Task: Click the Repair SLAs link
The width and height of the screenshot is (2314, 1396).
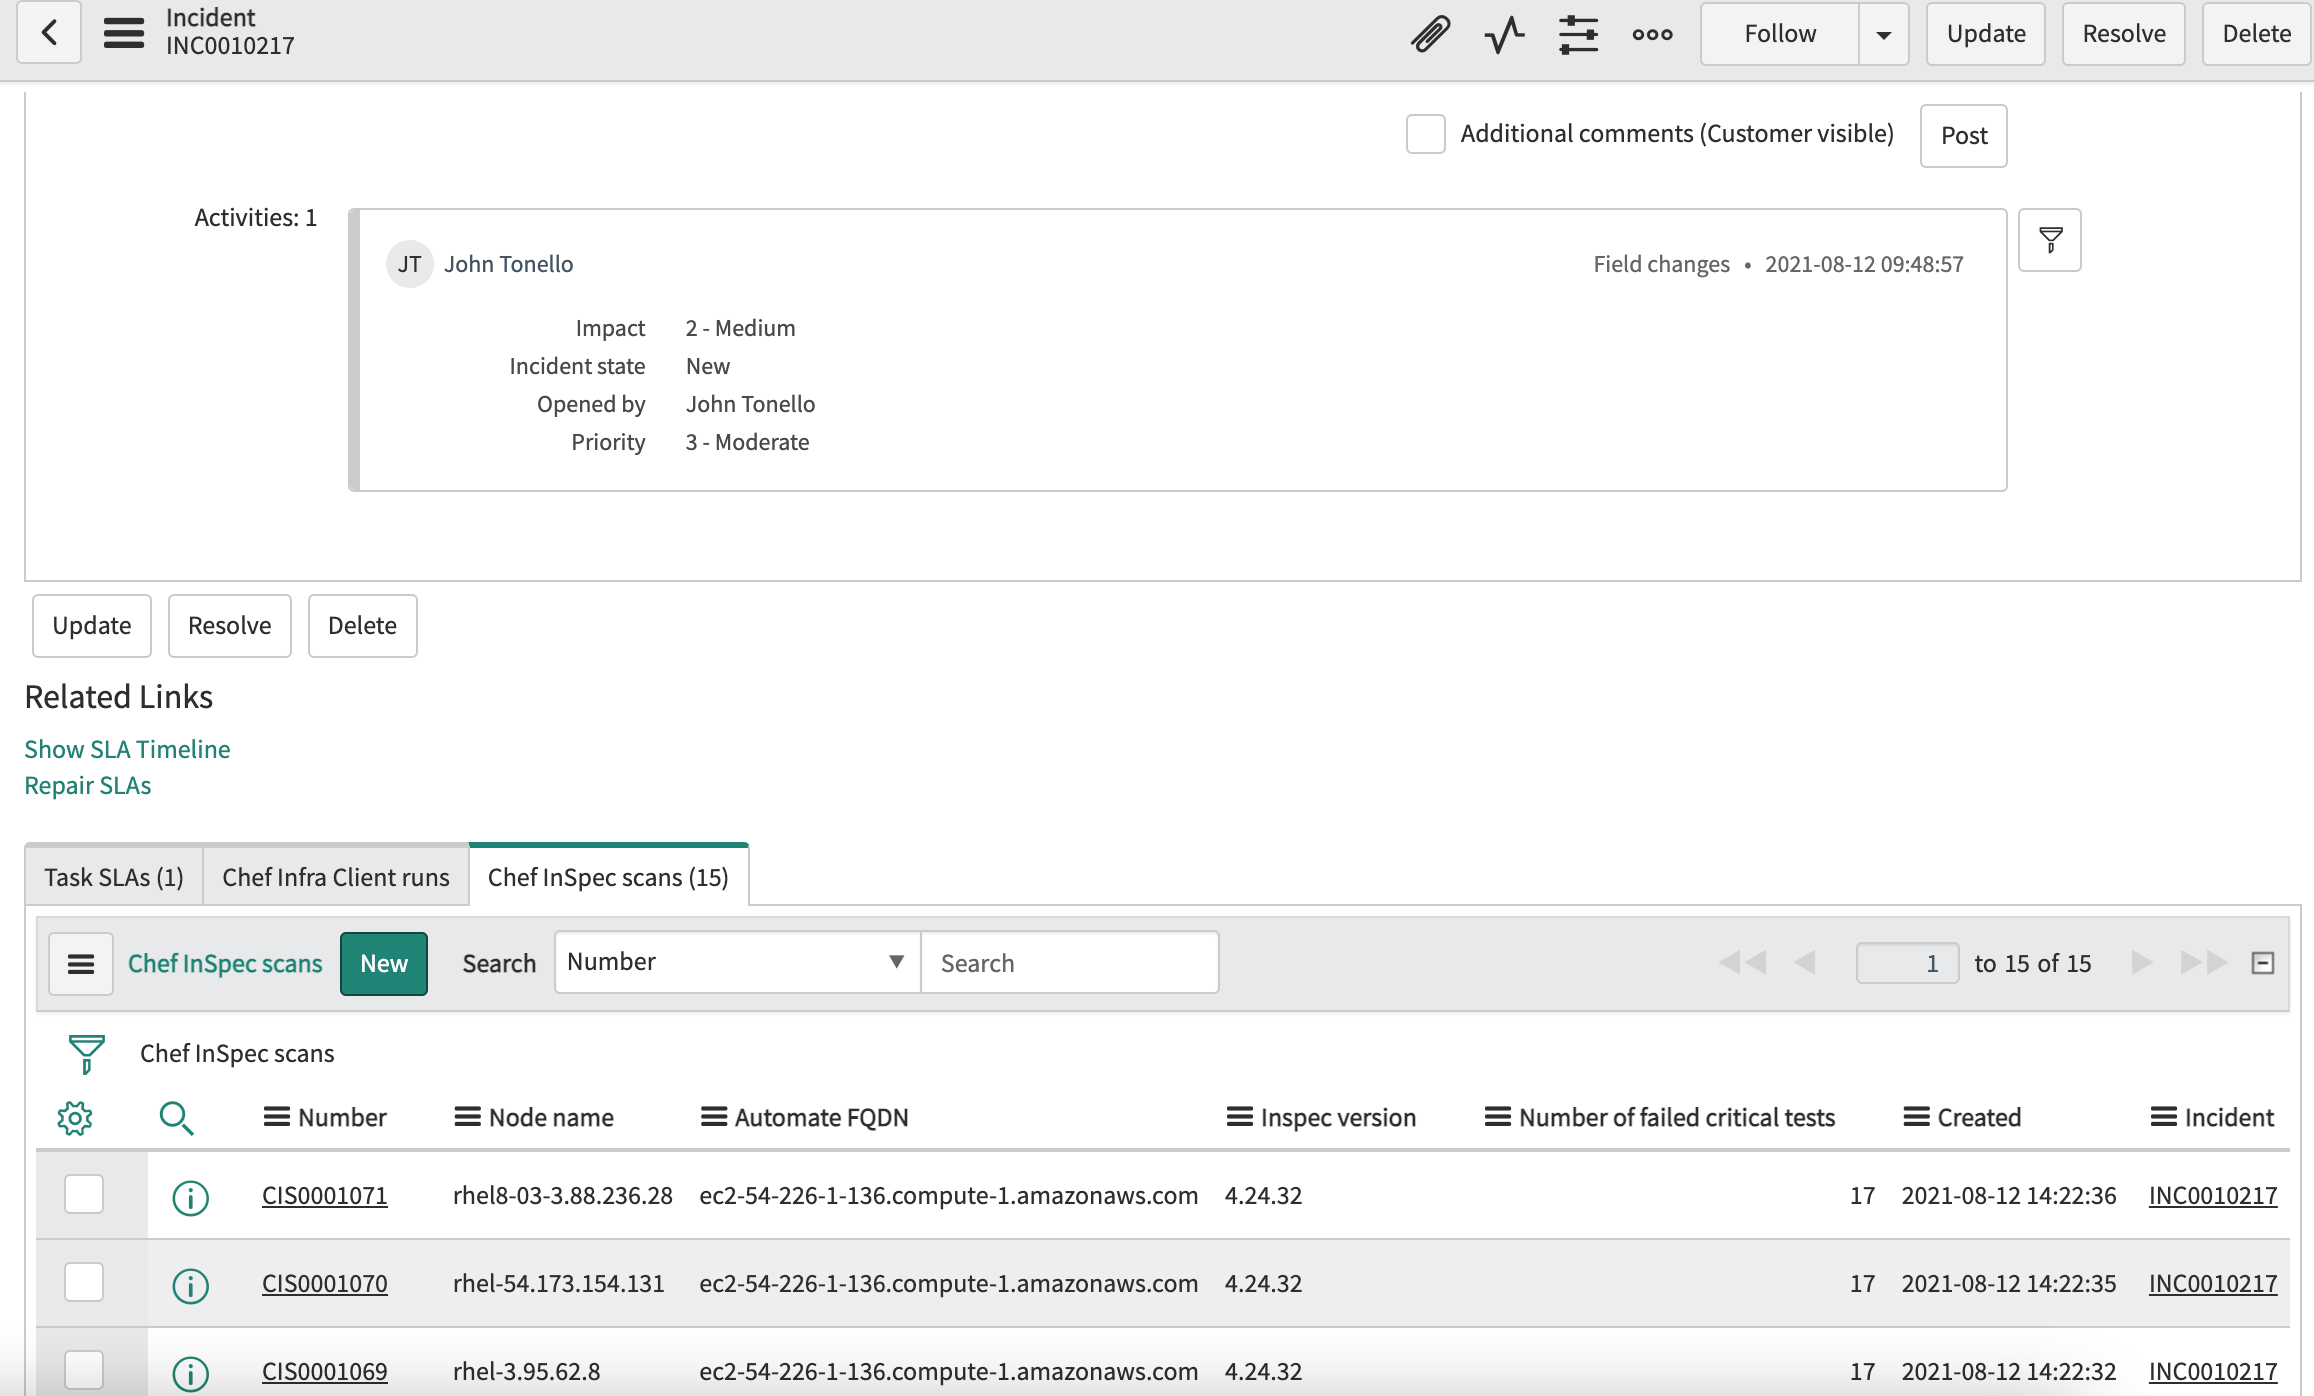Action: 86,785
